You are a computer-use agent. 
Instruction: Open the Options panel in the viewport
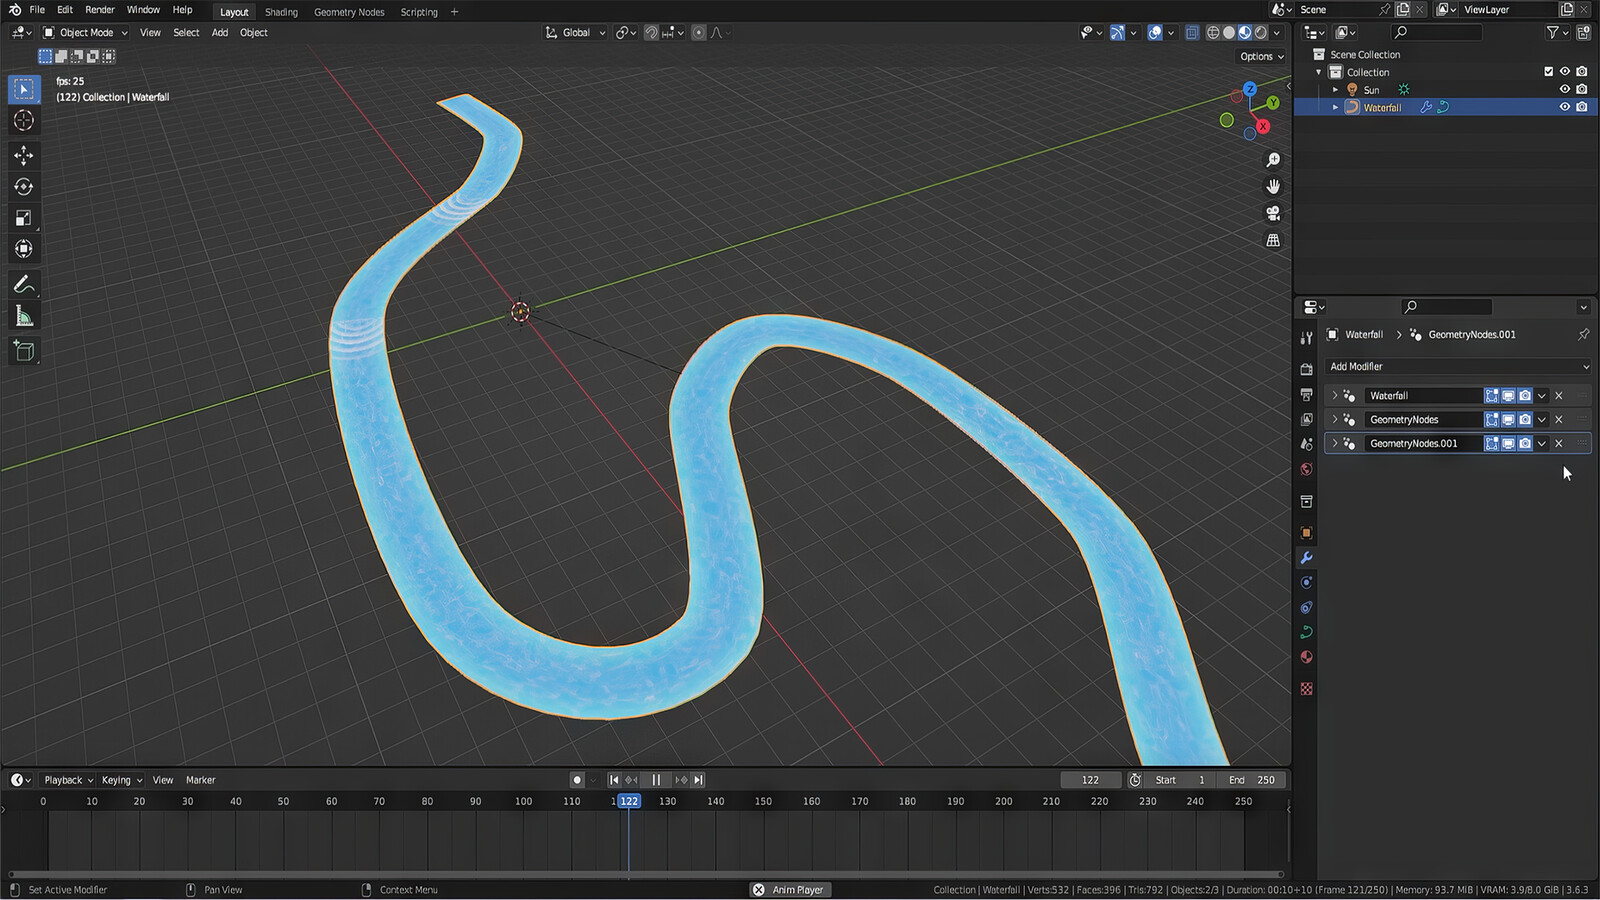click(x=1258, y=56)
